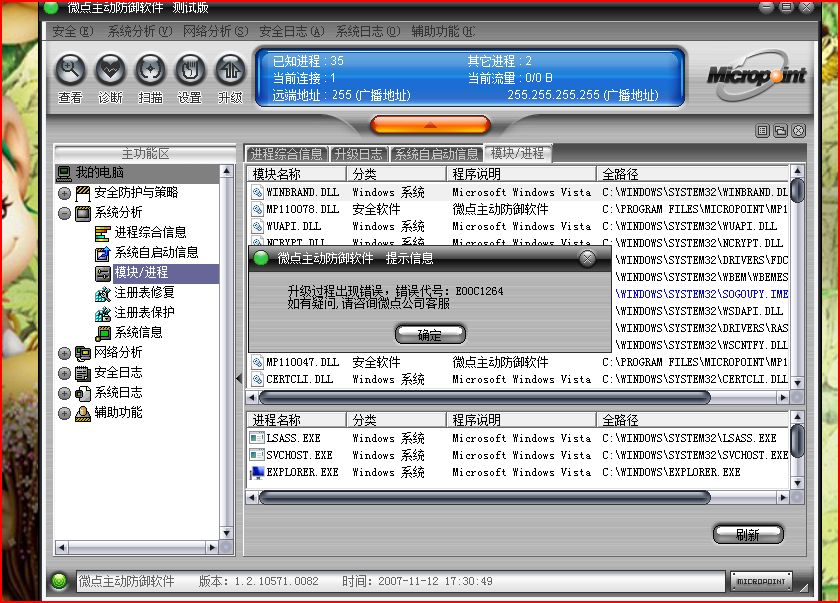Open the 系统分析(V) menu
The height and width of the screenshot is (603, 840).
point(140,32)
